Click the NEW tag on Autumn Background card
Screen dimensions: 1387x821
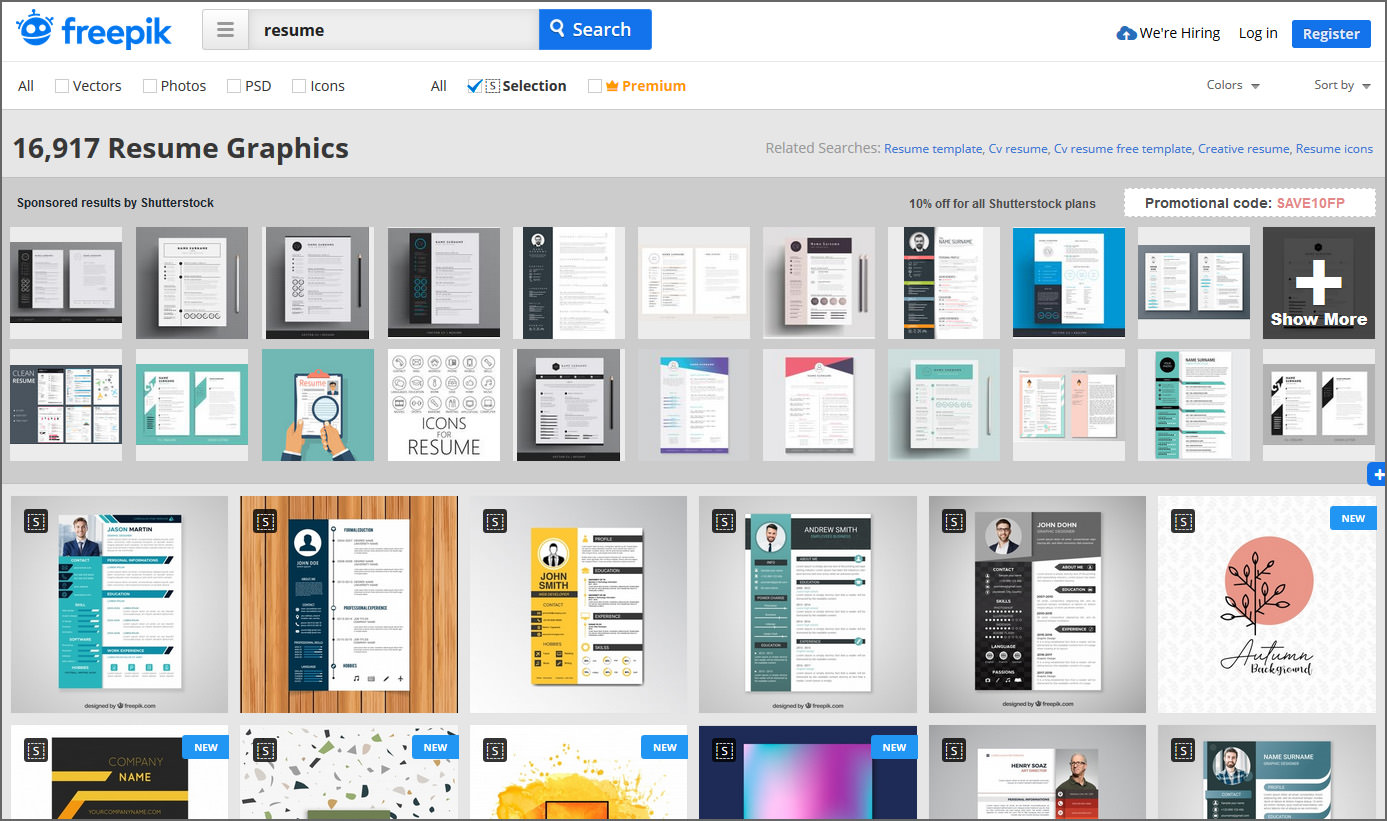click(1353, 518)
